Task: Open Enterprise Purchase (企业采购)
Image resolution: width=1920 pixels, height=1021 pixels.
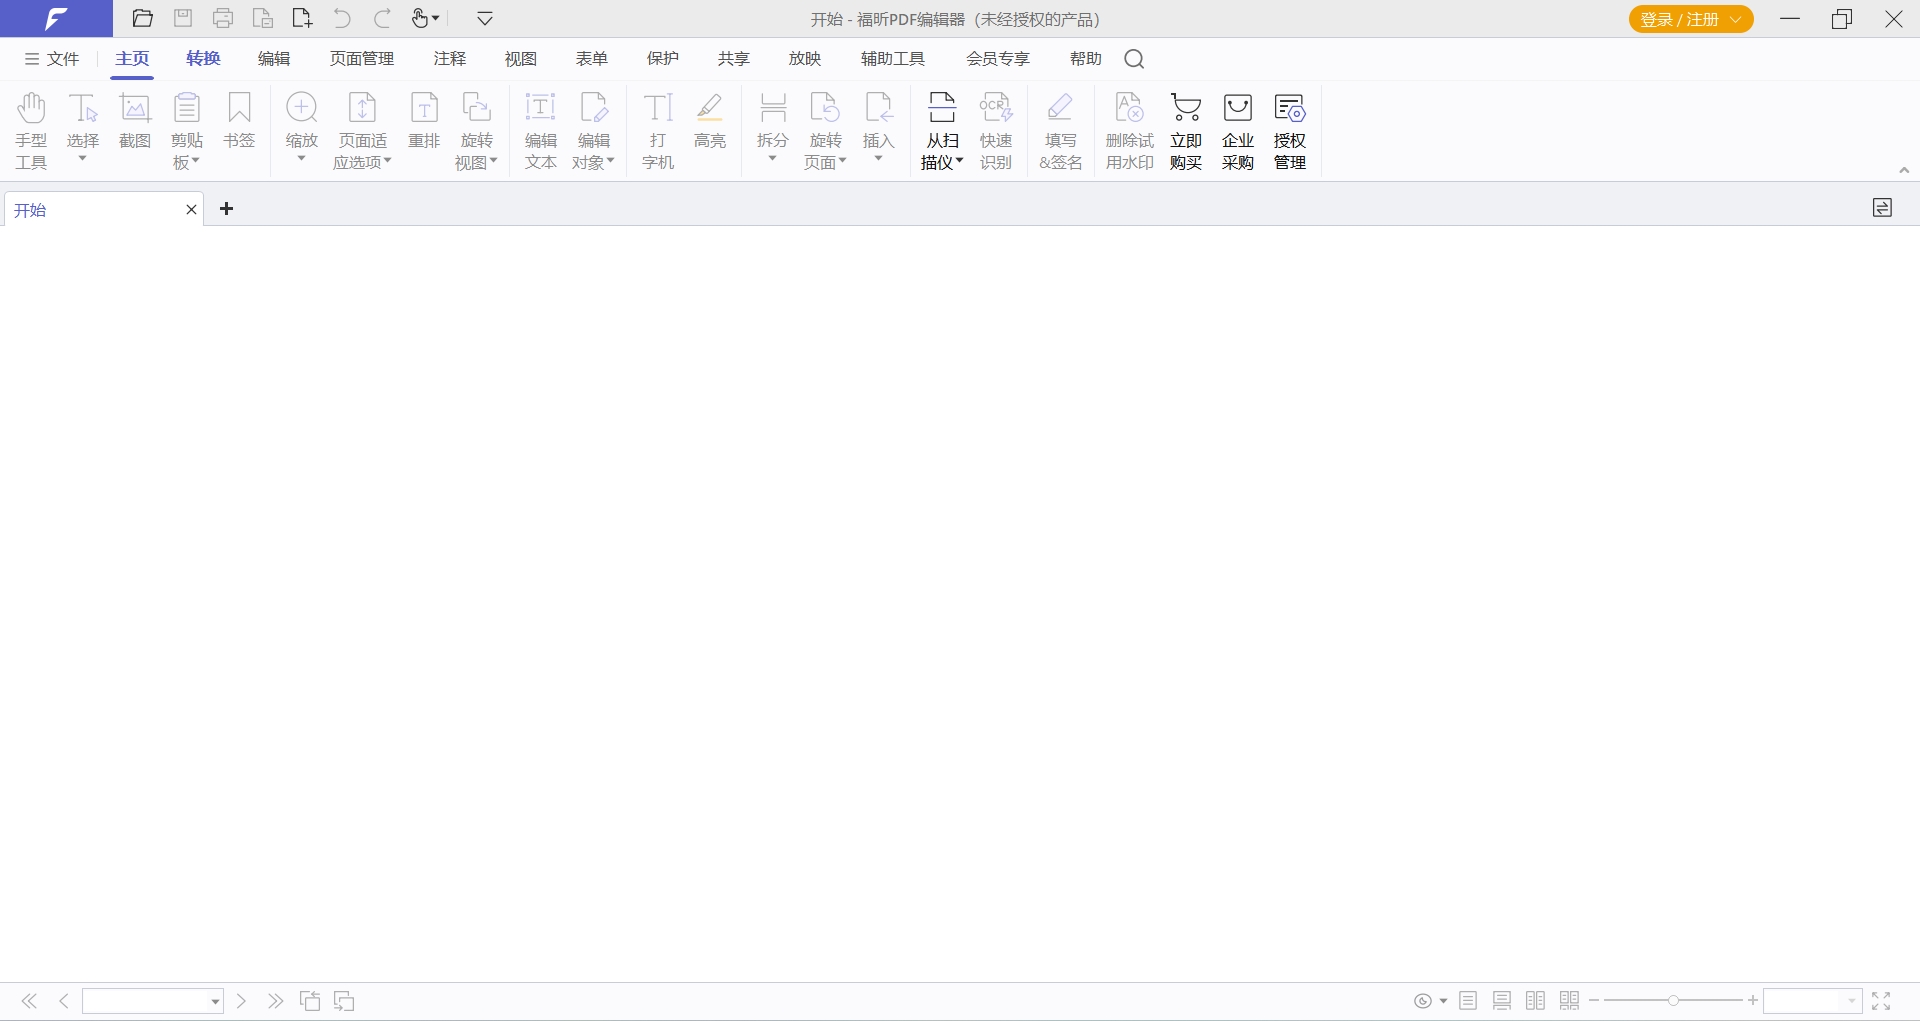Action: click(1238, 131)
